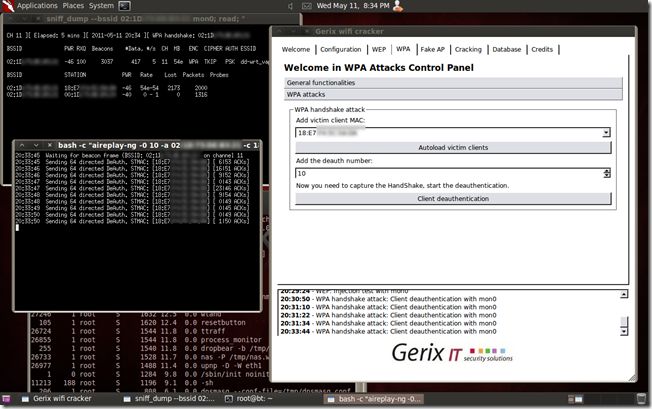Click the 20:33:44 log entry
The image size is (652, 409).
point(388,331)
